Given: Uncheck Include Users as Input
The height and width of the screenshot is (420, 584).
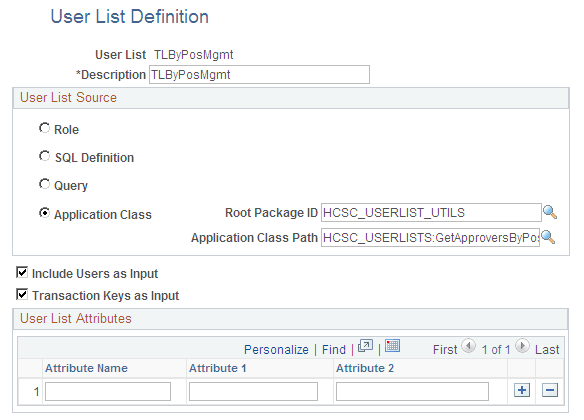Looking at the screenshot, I should 22,273.
